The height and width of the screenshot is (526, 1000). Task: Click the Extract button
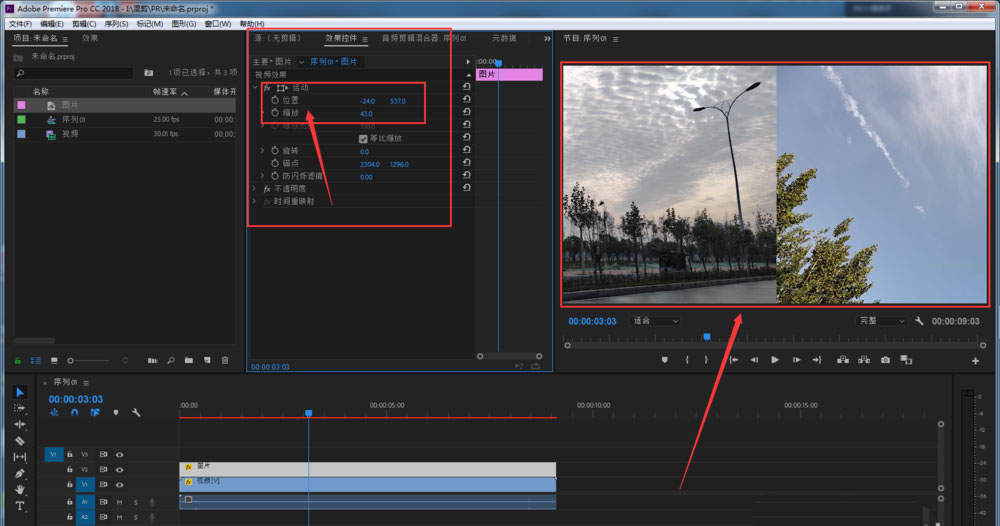pyautogui.click(x=864, y=360)
